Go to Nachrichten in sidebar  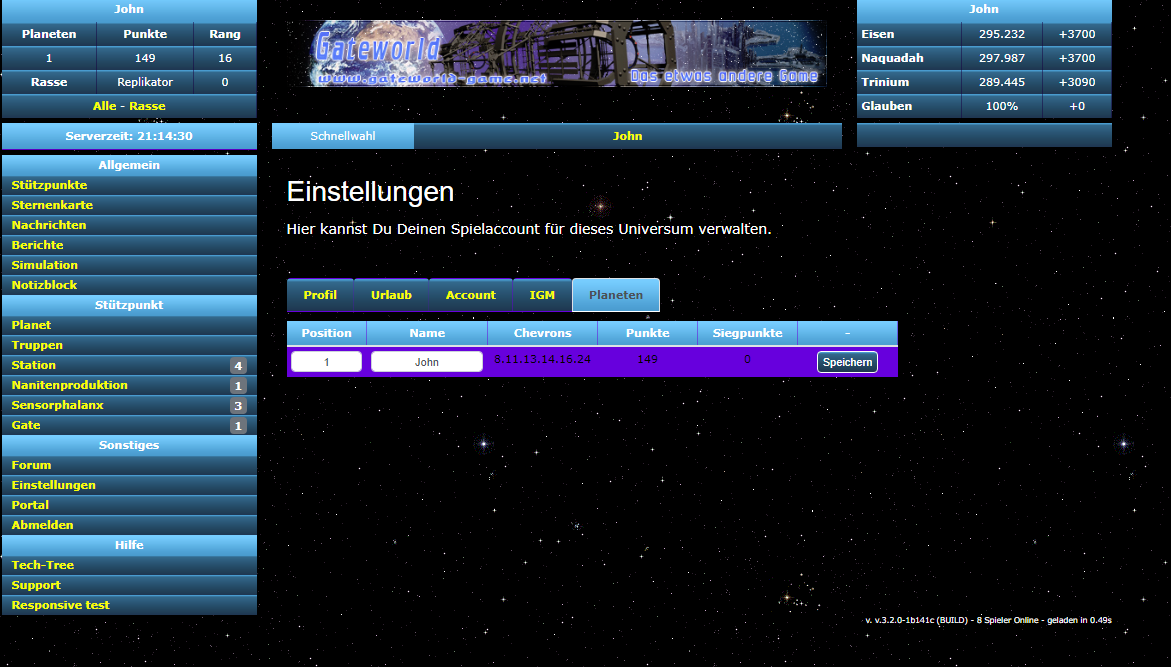49,225
